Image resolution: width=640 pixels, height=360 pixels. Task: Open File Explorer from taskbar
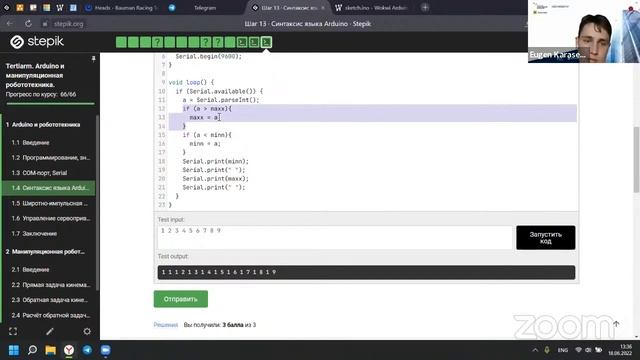pos(51,350)
